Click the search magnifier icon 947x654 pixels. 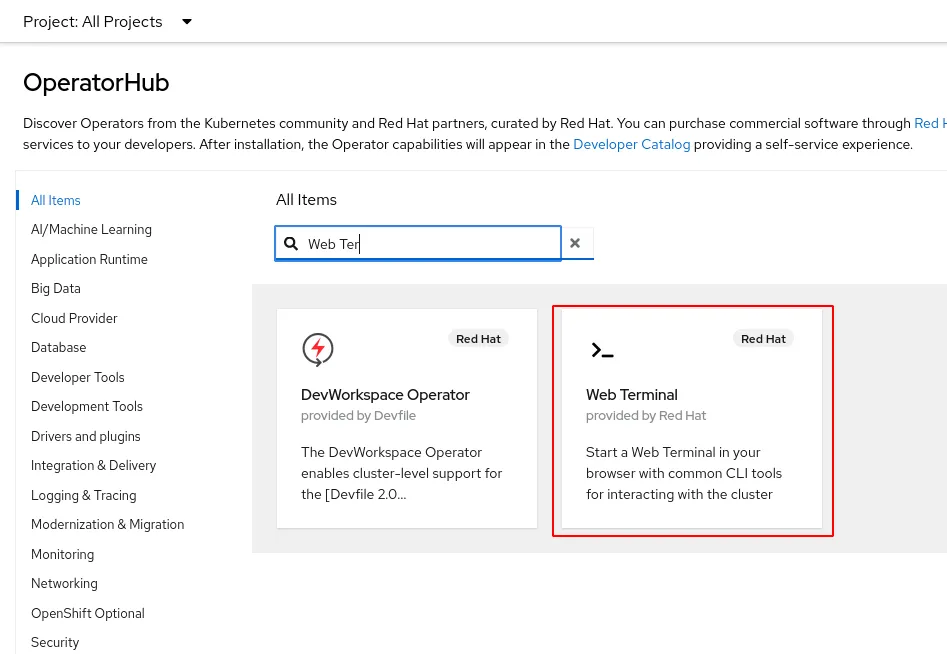(291, 244)
